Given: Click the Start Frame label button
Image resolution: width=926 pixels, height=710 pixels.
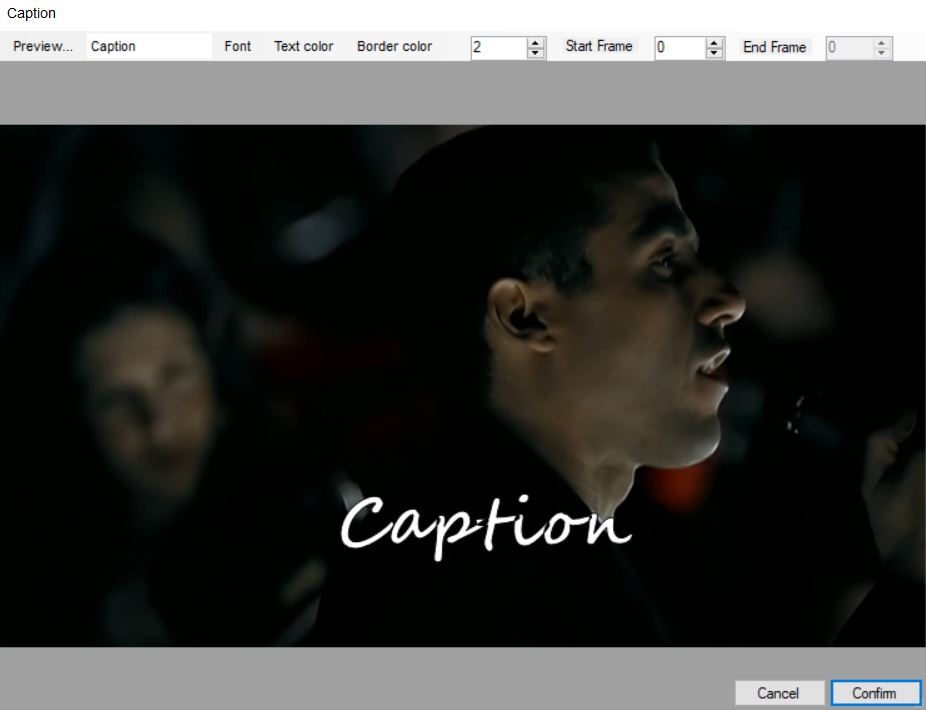Looking at the screenshot, I should pos(599,46).
